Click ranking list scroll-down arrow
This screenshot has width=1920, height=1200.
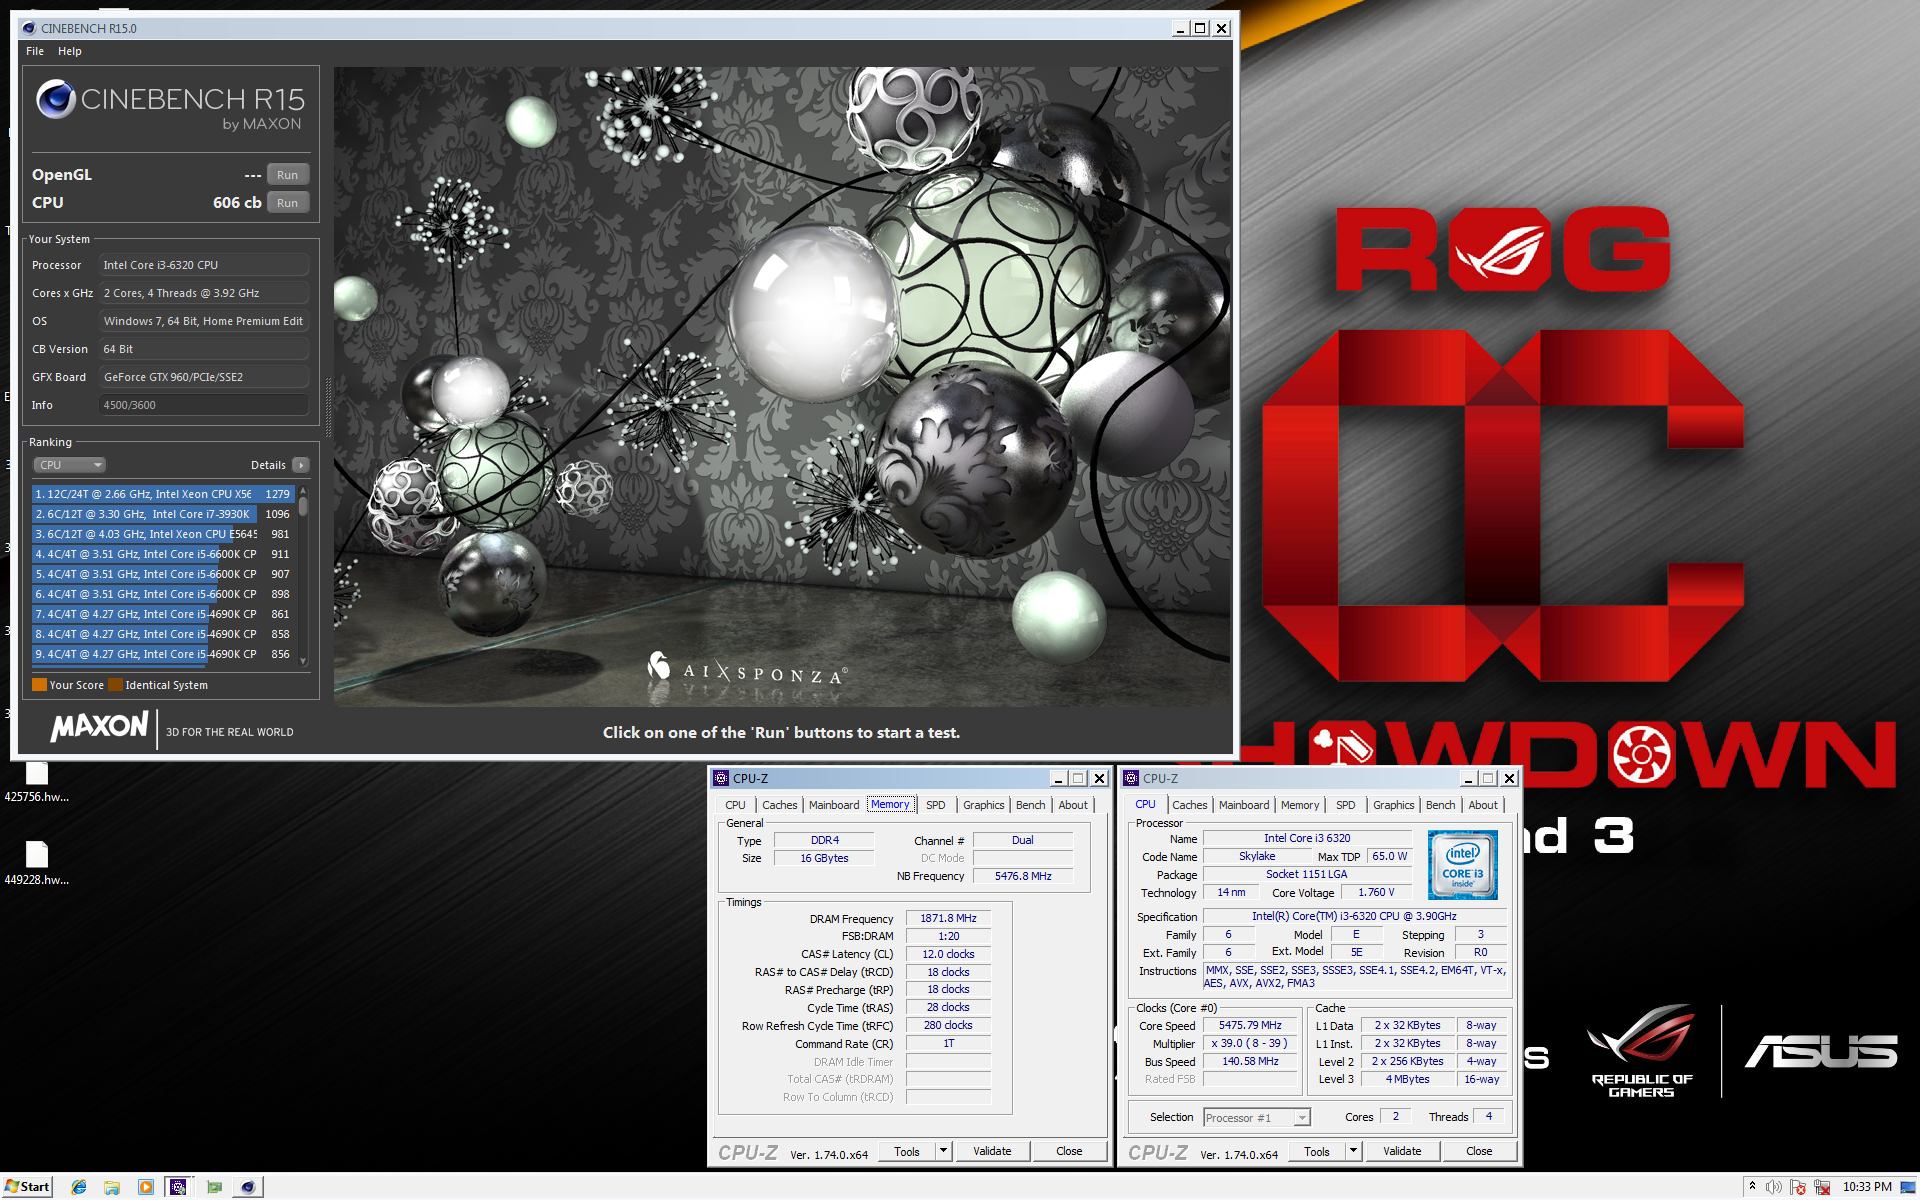(x=303, y=661)
